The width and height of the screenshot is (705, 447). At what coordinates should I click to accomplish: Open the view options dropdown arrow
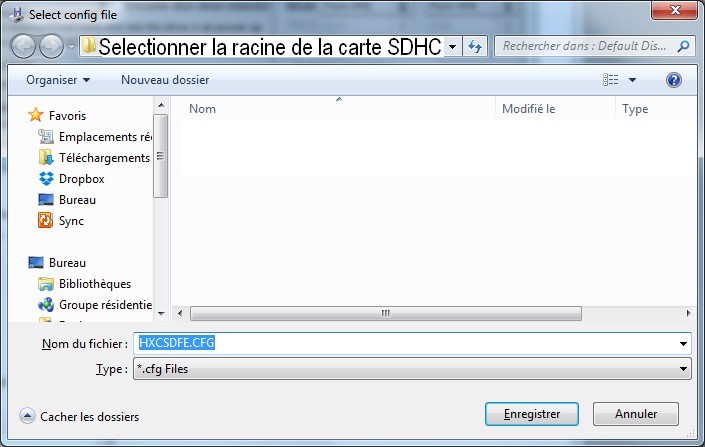[x=632, y=80]
